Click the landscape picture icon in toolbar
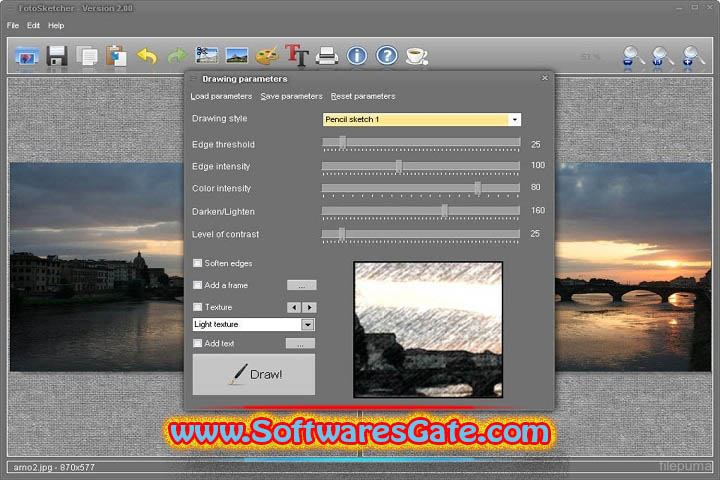Screen dimensions: 720x480 pyautogui.click(x=237, y=56)
